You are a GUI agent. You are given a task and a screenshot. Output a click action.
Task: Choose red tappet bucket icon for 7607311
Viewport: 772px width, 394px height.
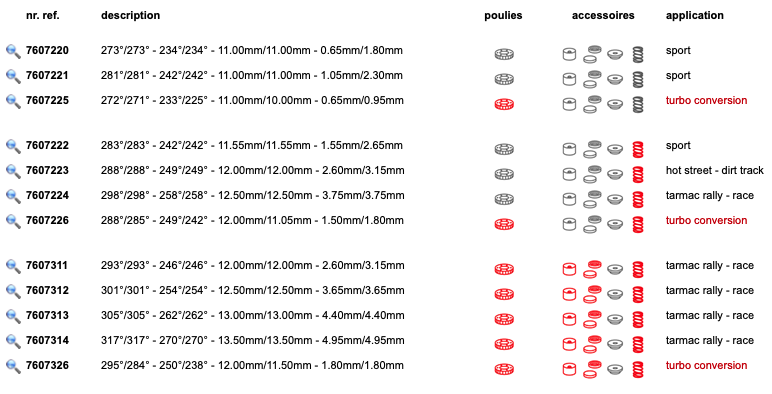(569, 269)
